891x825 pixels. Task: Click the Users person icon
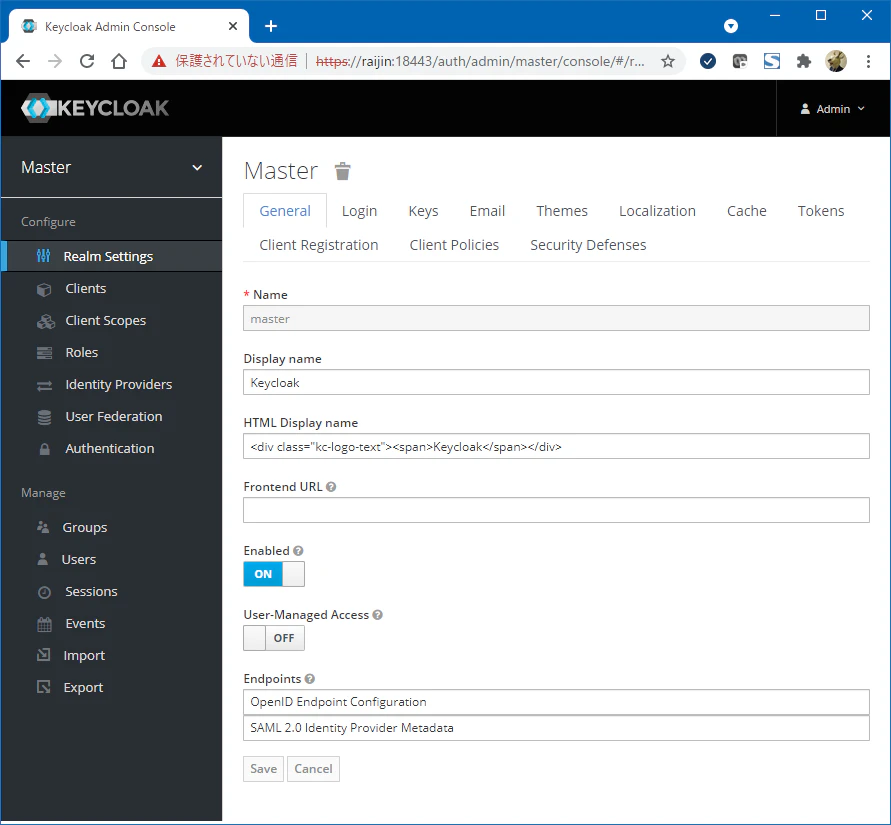point(43,559)
